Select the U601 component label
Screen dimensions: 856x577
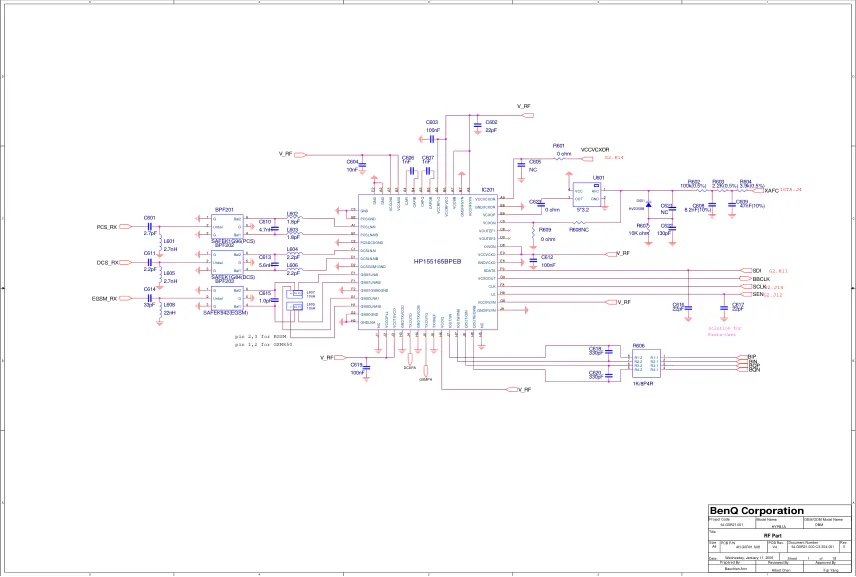click(x=599, y=178)
